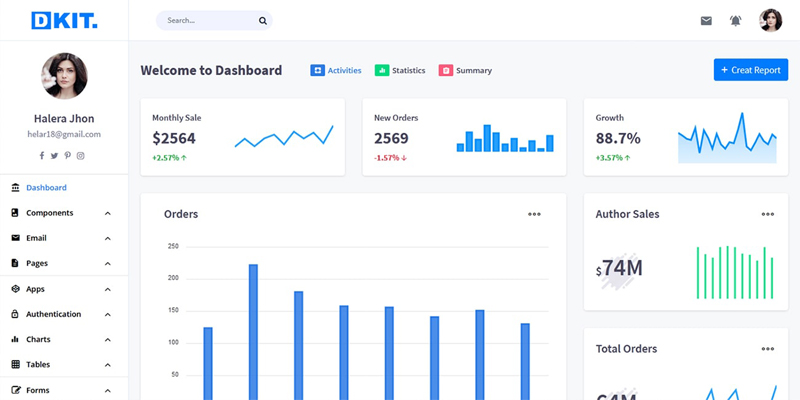Click the New Orders mini bar chart
The image size is (800, 400).
[505, 138]
